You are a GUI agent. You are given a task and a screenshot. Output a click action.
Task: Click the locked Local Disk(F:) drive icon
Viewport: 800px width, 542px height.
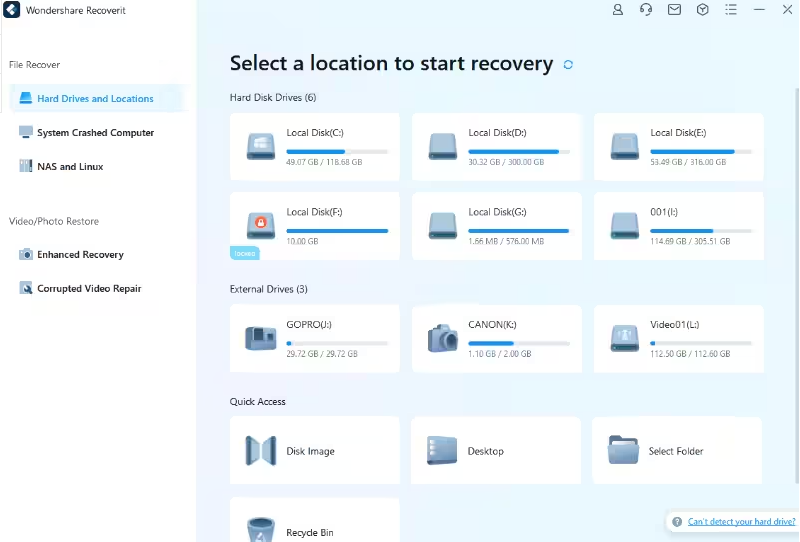pos(261,226)
